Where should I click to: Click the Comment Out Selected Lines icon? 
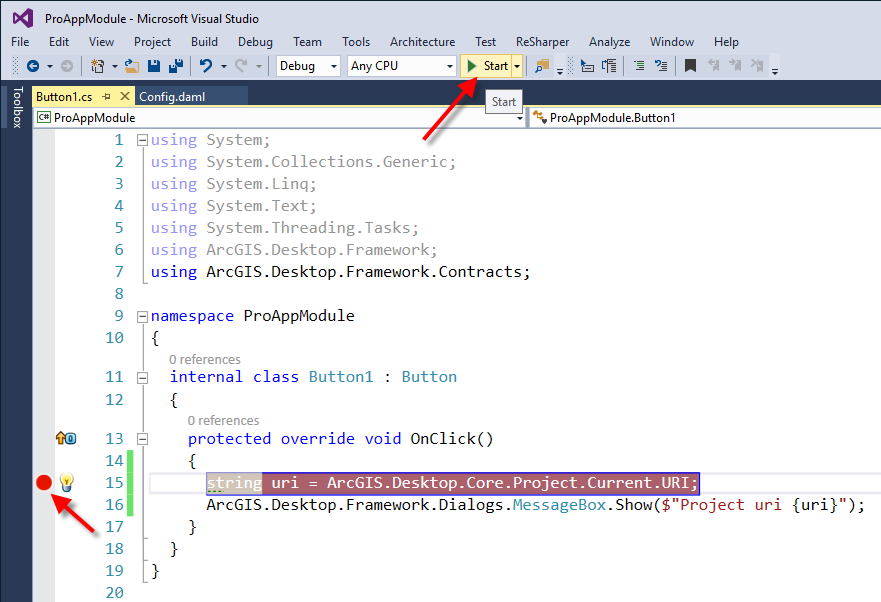tap(639, 67)
